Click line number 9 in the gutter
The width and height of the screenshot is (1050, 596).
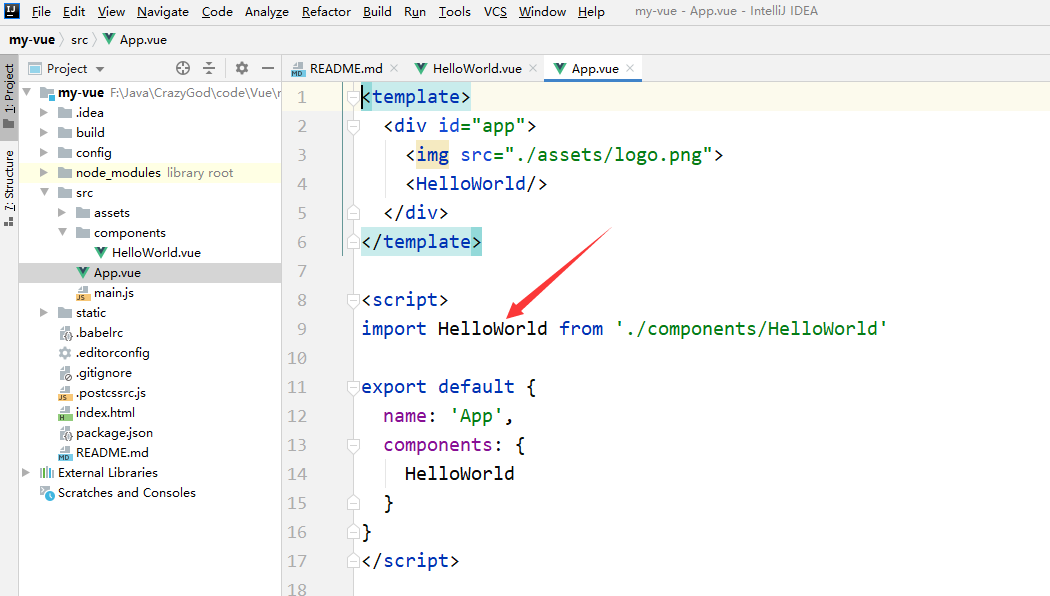pyautogui.click(x=302, y=329)
